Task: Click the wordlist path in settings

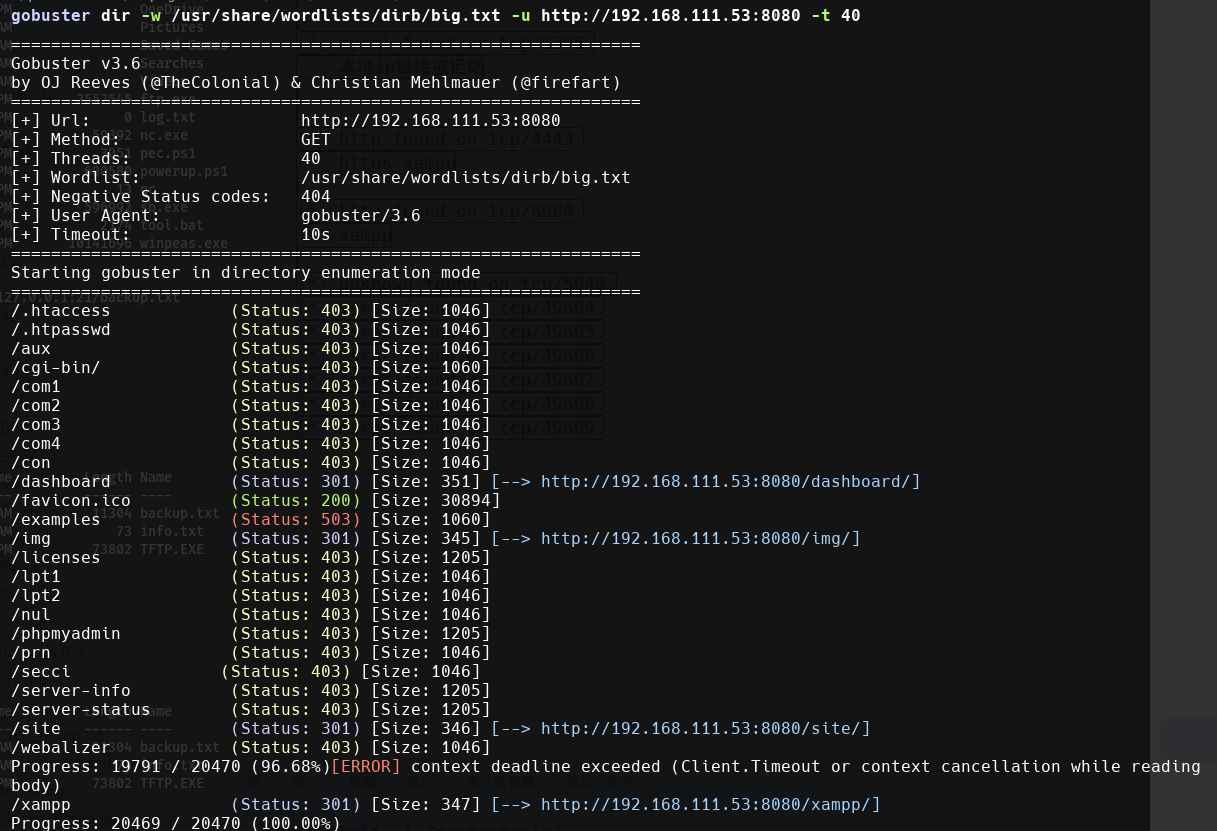Action: pyautogui.click(x=465, y=178)
